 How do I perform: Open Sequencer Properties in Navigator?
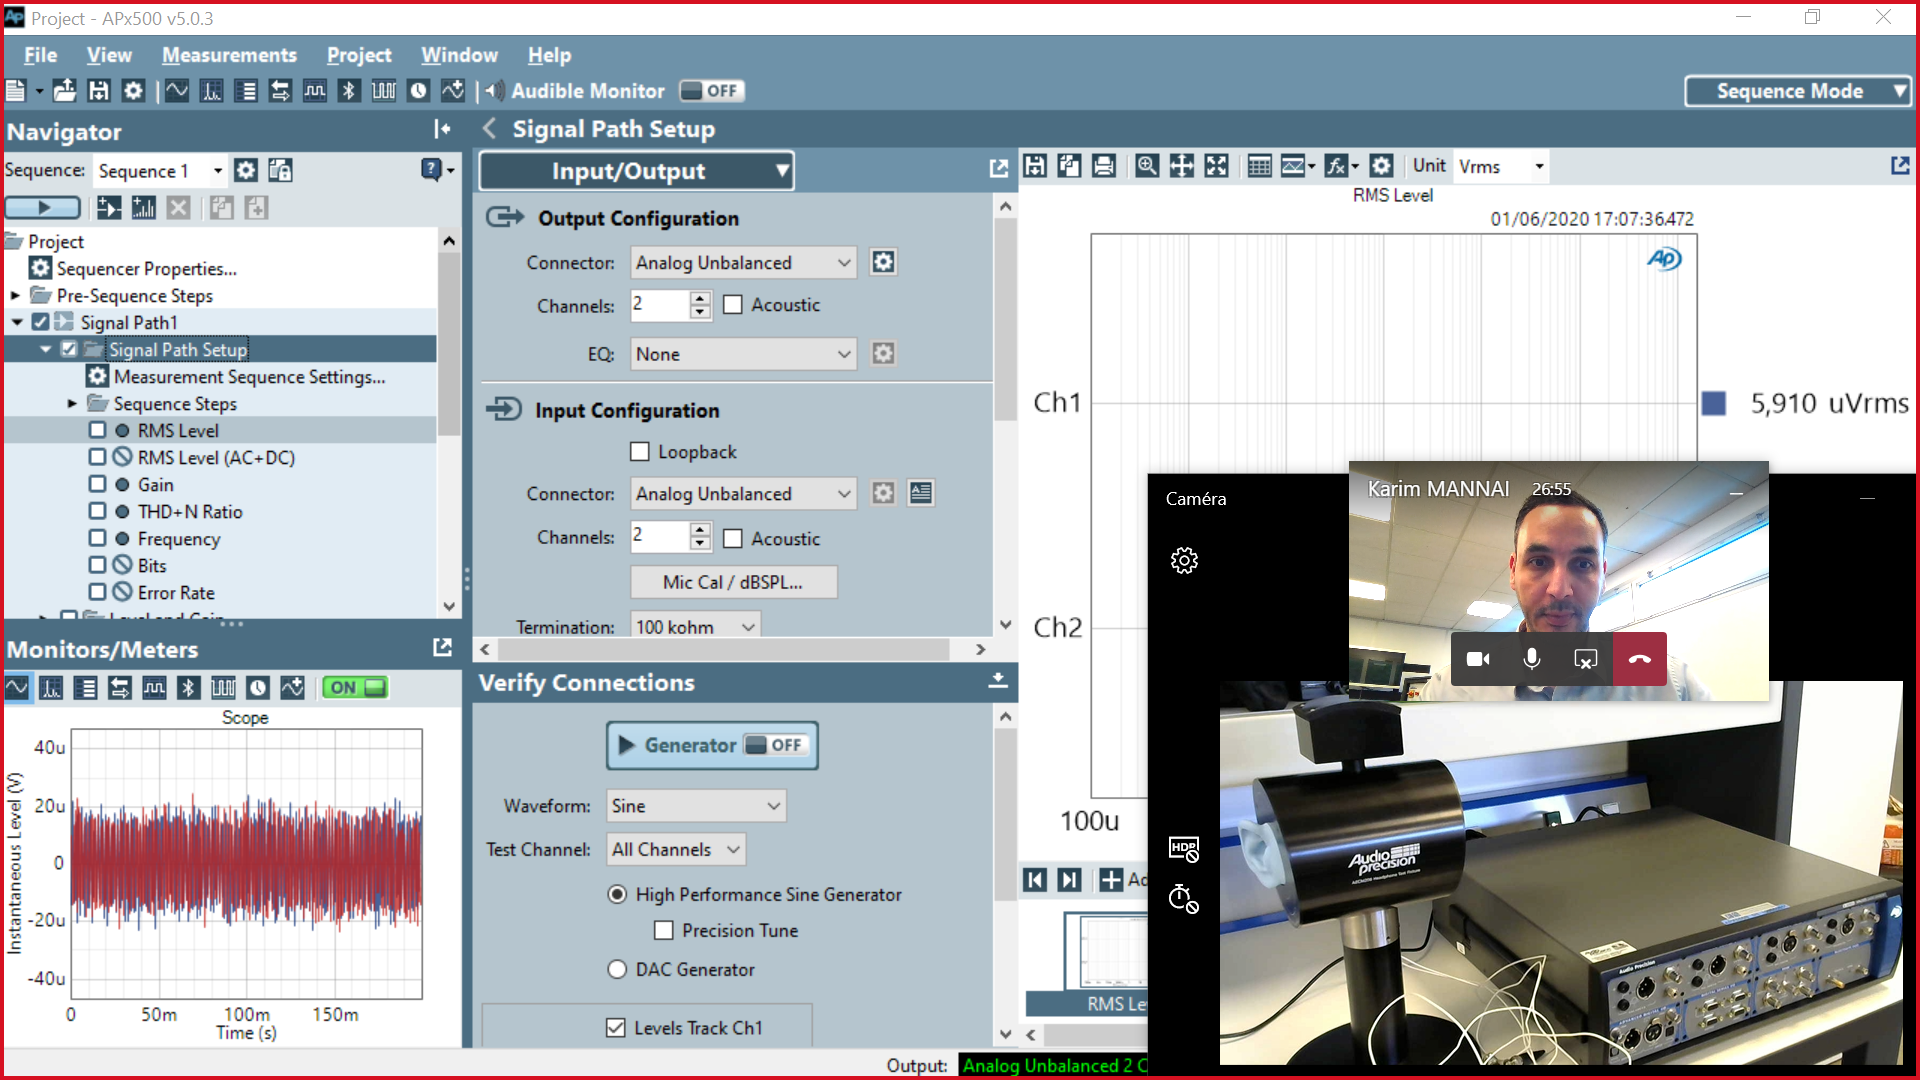coord(146,269)
